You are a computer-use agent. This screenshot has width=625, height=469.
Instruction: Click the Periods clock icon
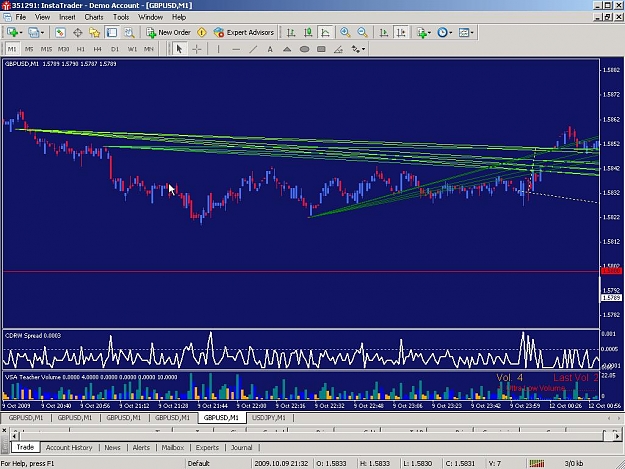[x=442, y=33]
